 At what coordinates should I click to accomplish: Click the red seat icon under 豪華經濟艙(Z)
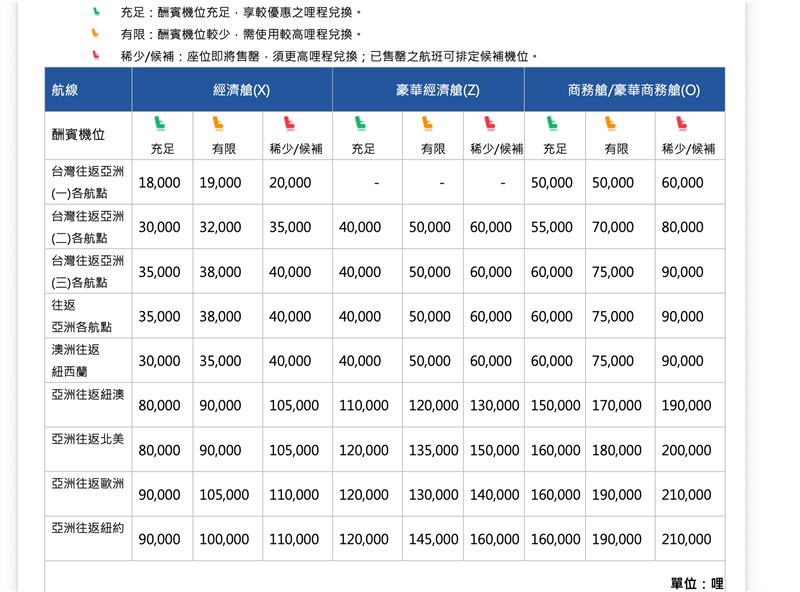click(x=490, y=123)
